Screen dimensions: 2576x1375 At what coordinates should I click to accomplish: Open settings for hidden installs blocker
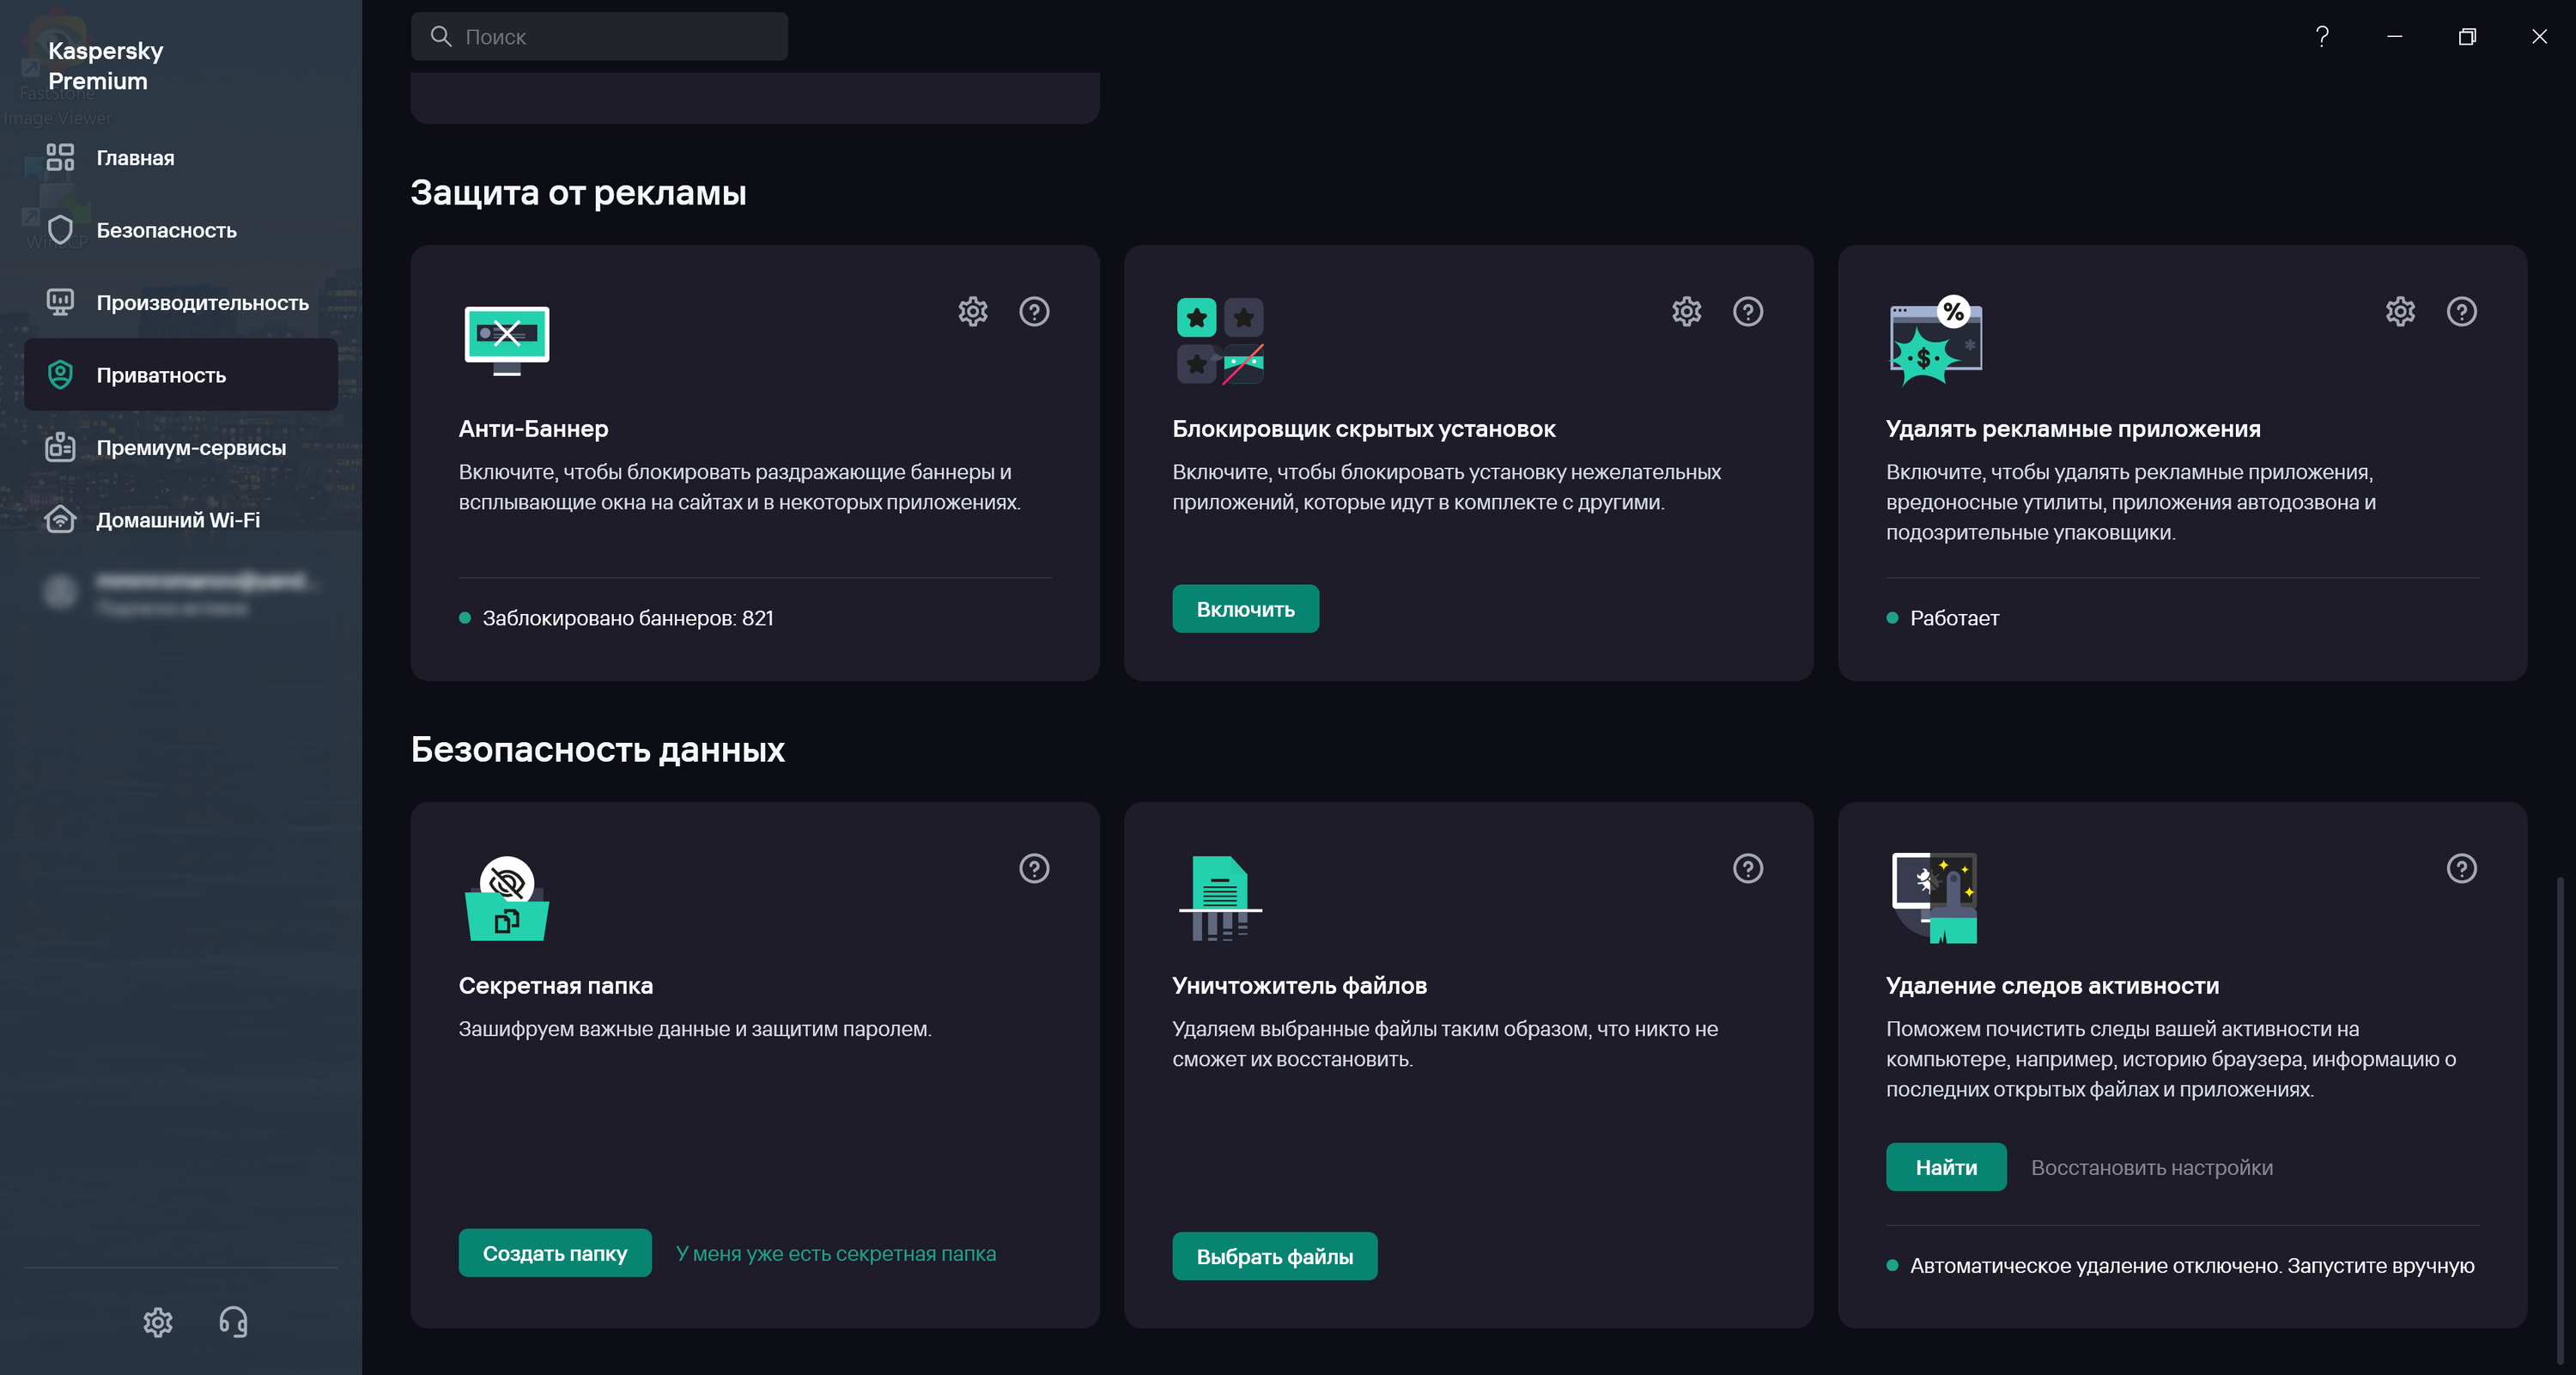click(1686, 312)
